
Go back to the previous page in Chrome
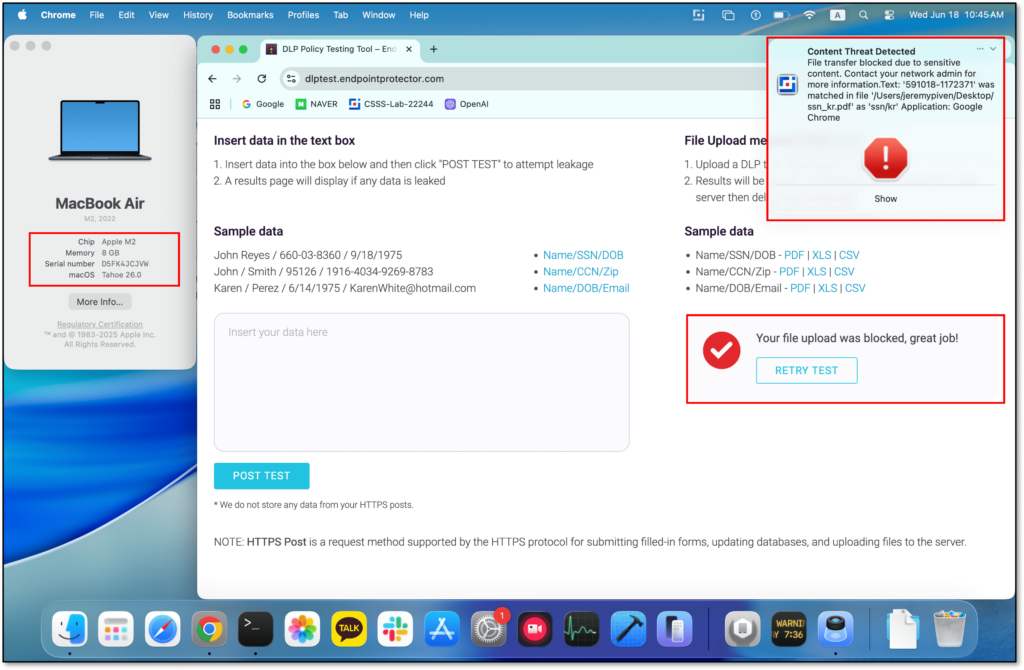pos(212,78)
